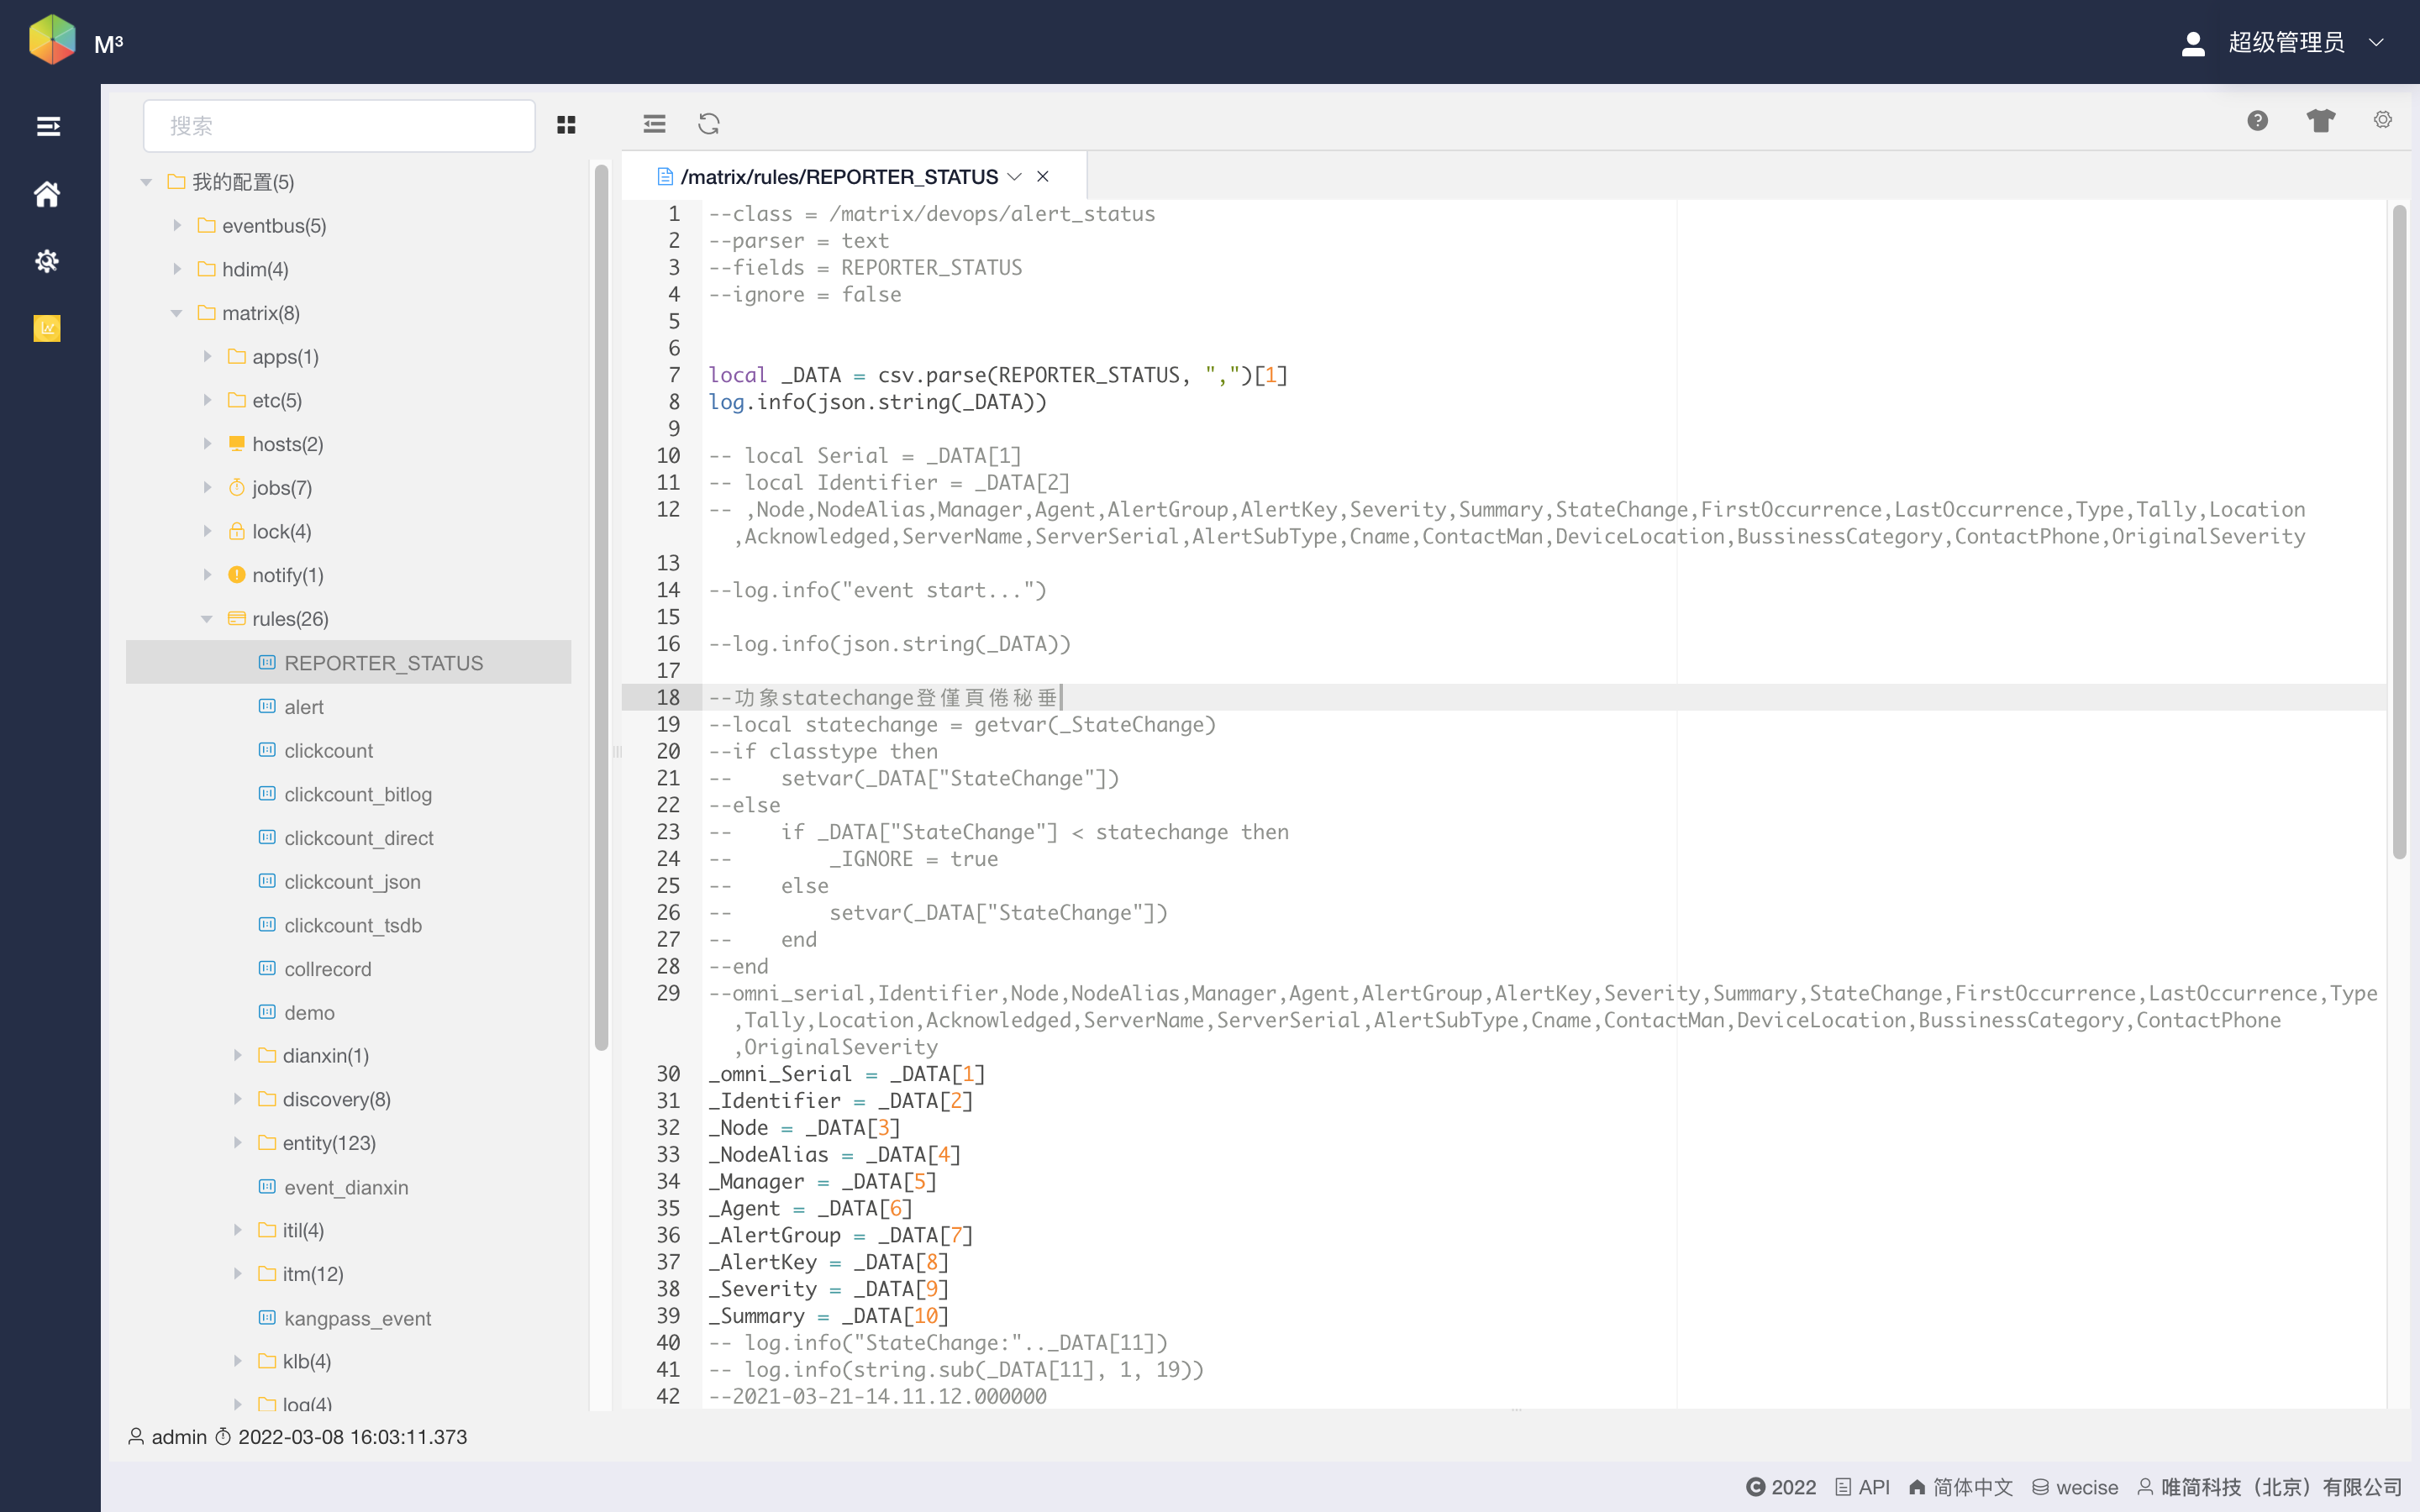Collapse the matrix(8) folder
2420x1512 pixels.
tap(177, 313)
